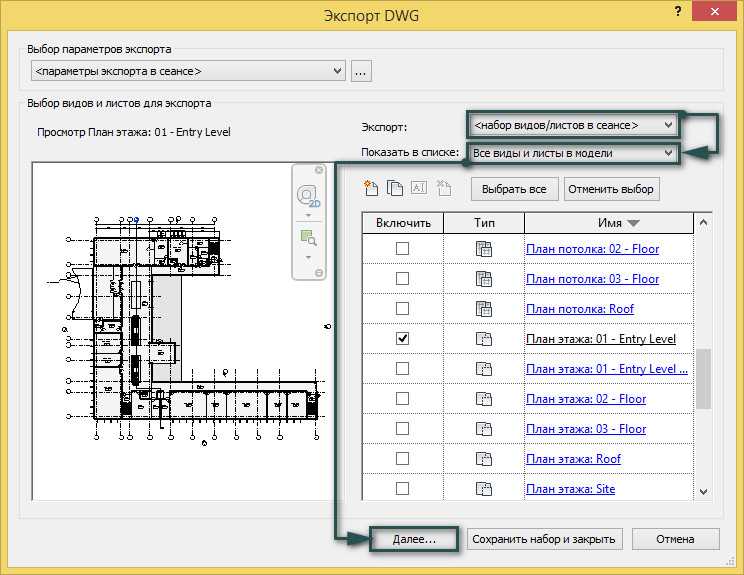Click type icon for План этажа: 03 - Floor
Image resolution: width=744 pixels, height=575 pixels.
coord(484,429)
